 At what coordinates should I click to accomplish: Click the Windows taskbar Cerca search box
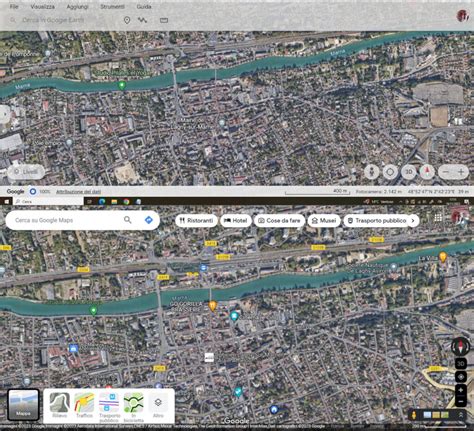click(48, 201)
